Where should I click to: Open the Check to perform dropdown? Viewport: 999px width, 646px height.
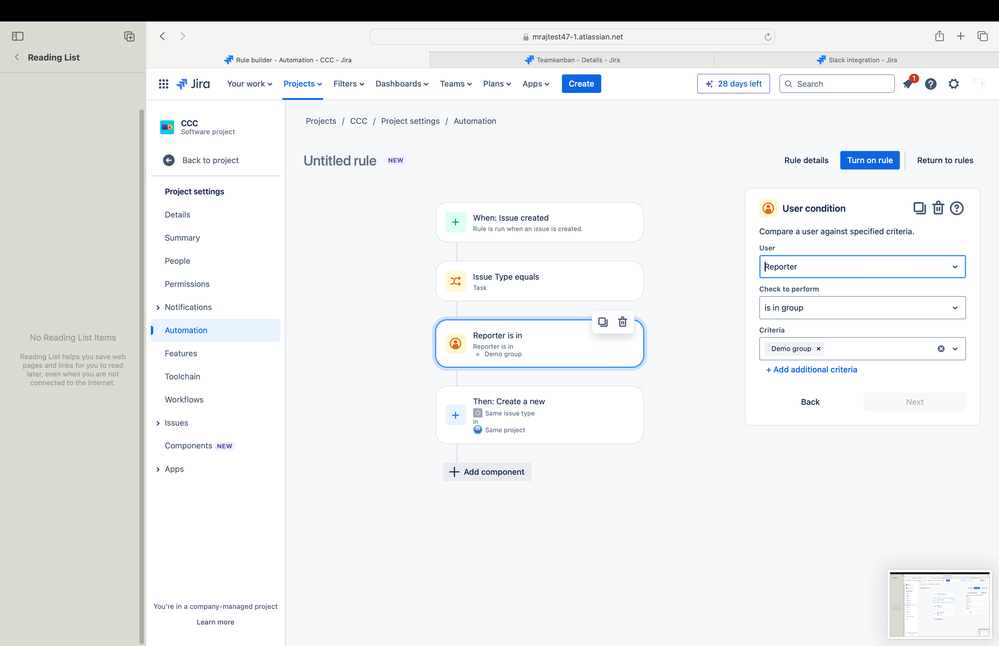[862, 308]
